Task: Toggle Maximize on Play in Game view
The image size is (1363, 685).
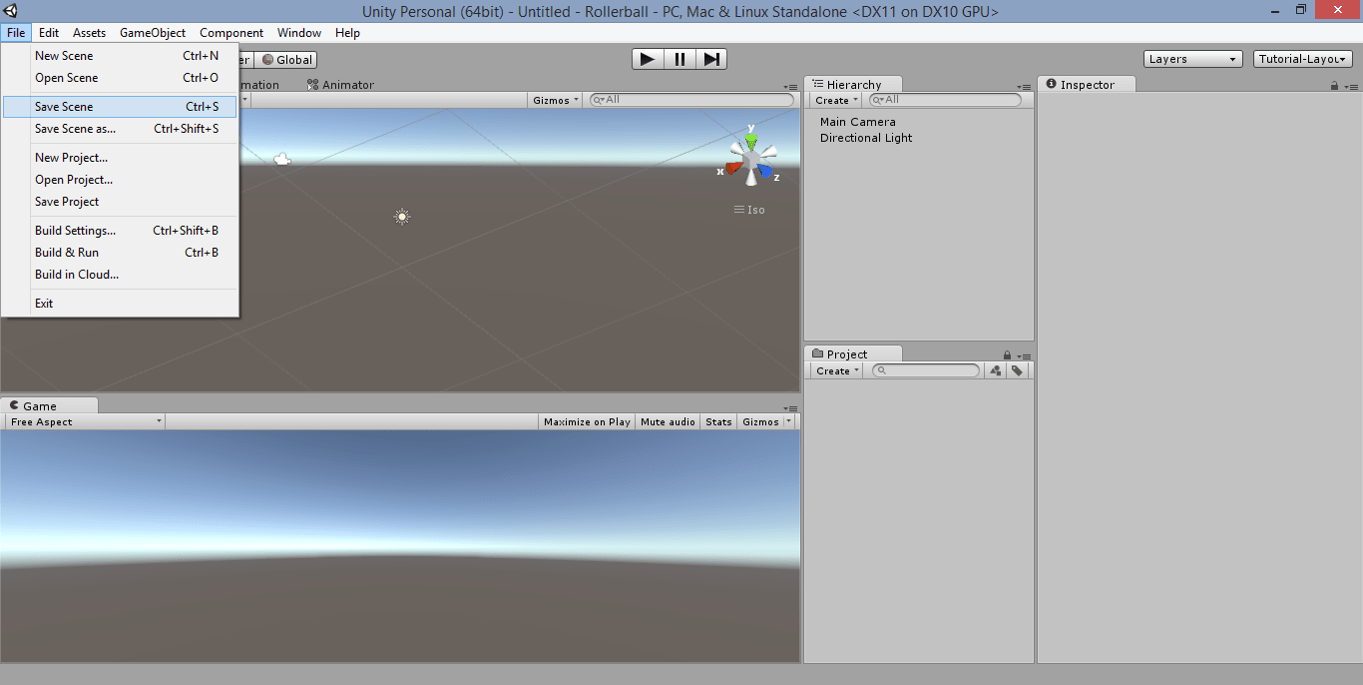Action: 587,422
